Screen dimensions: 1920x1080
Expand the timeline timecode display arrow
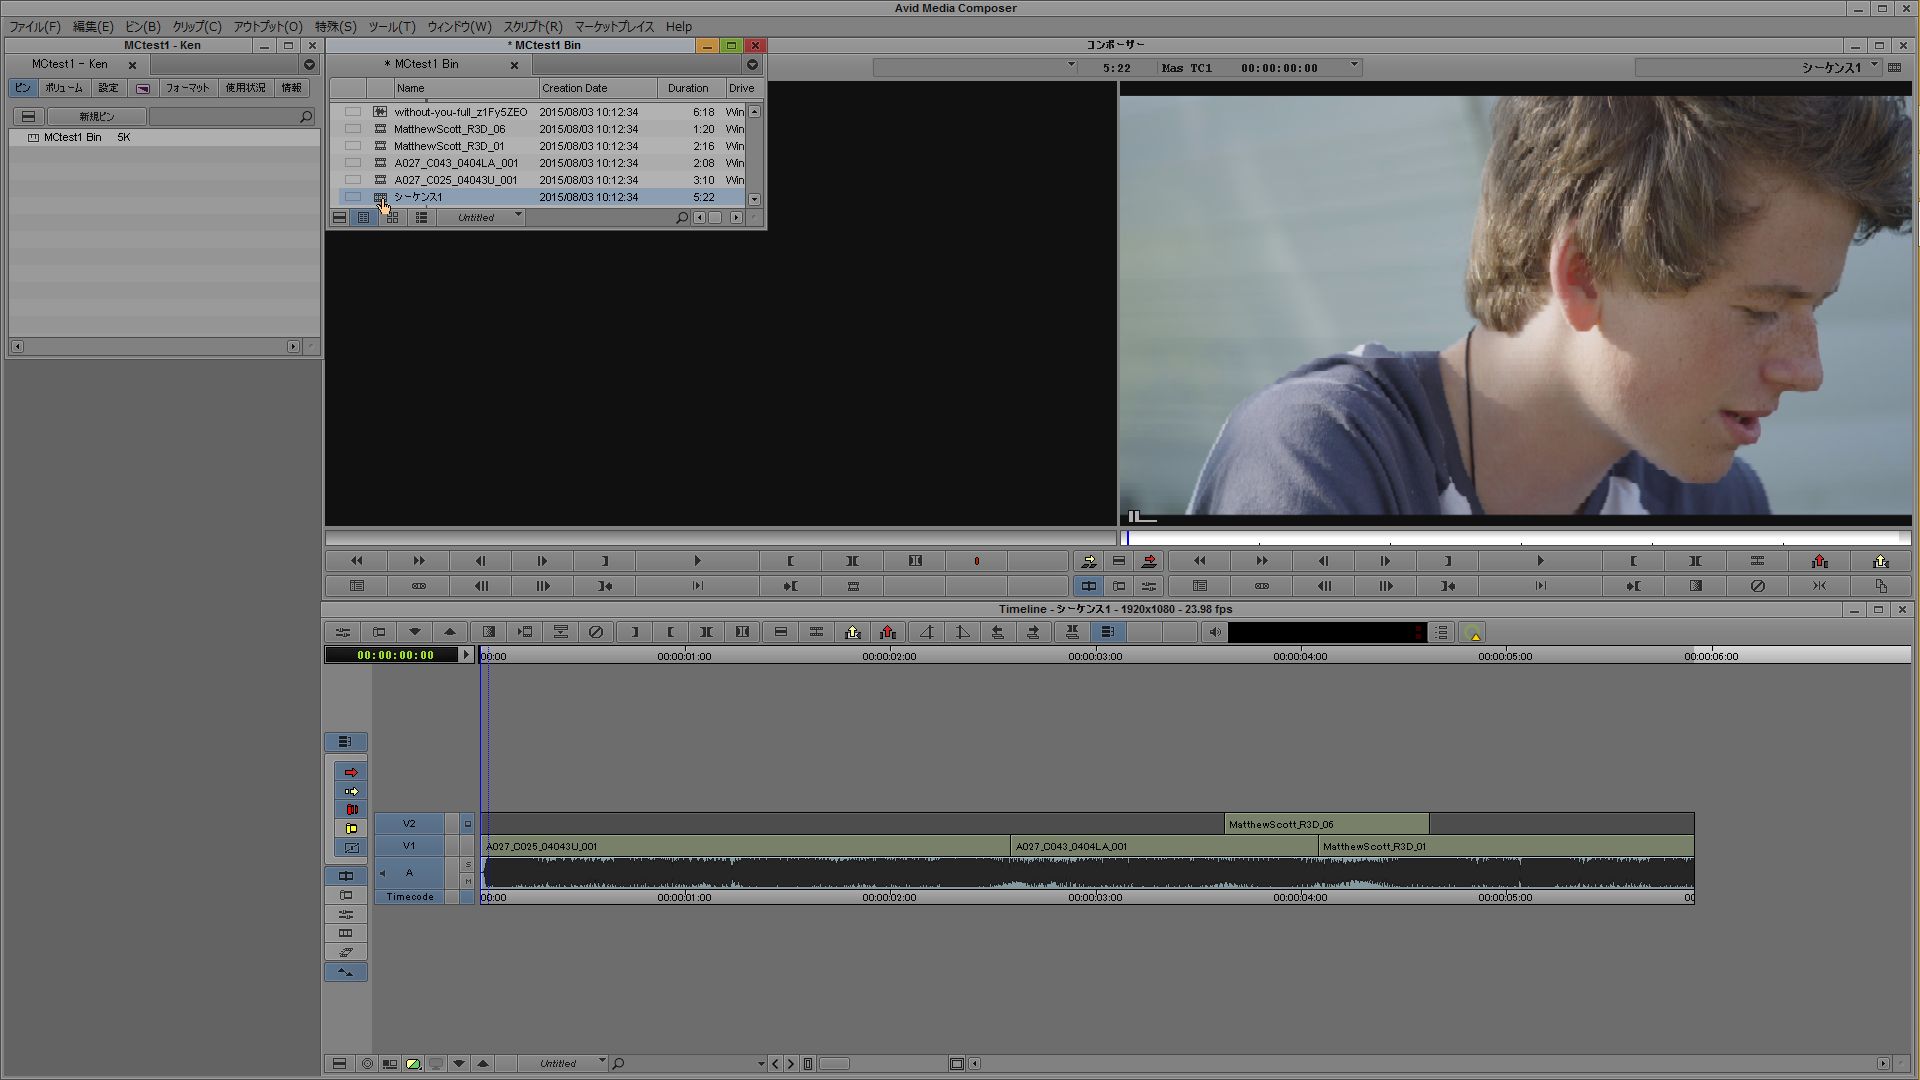(466, 655)
